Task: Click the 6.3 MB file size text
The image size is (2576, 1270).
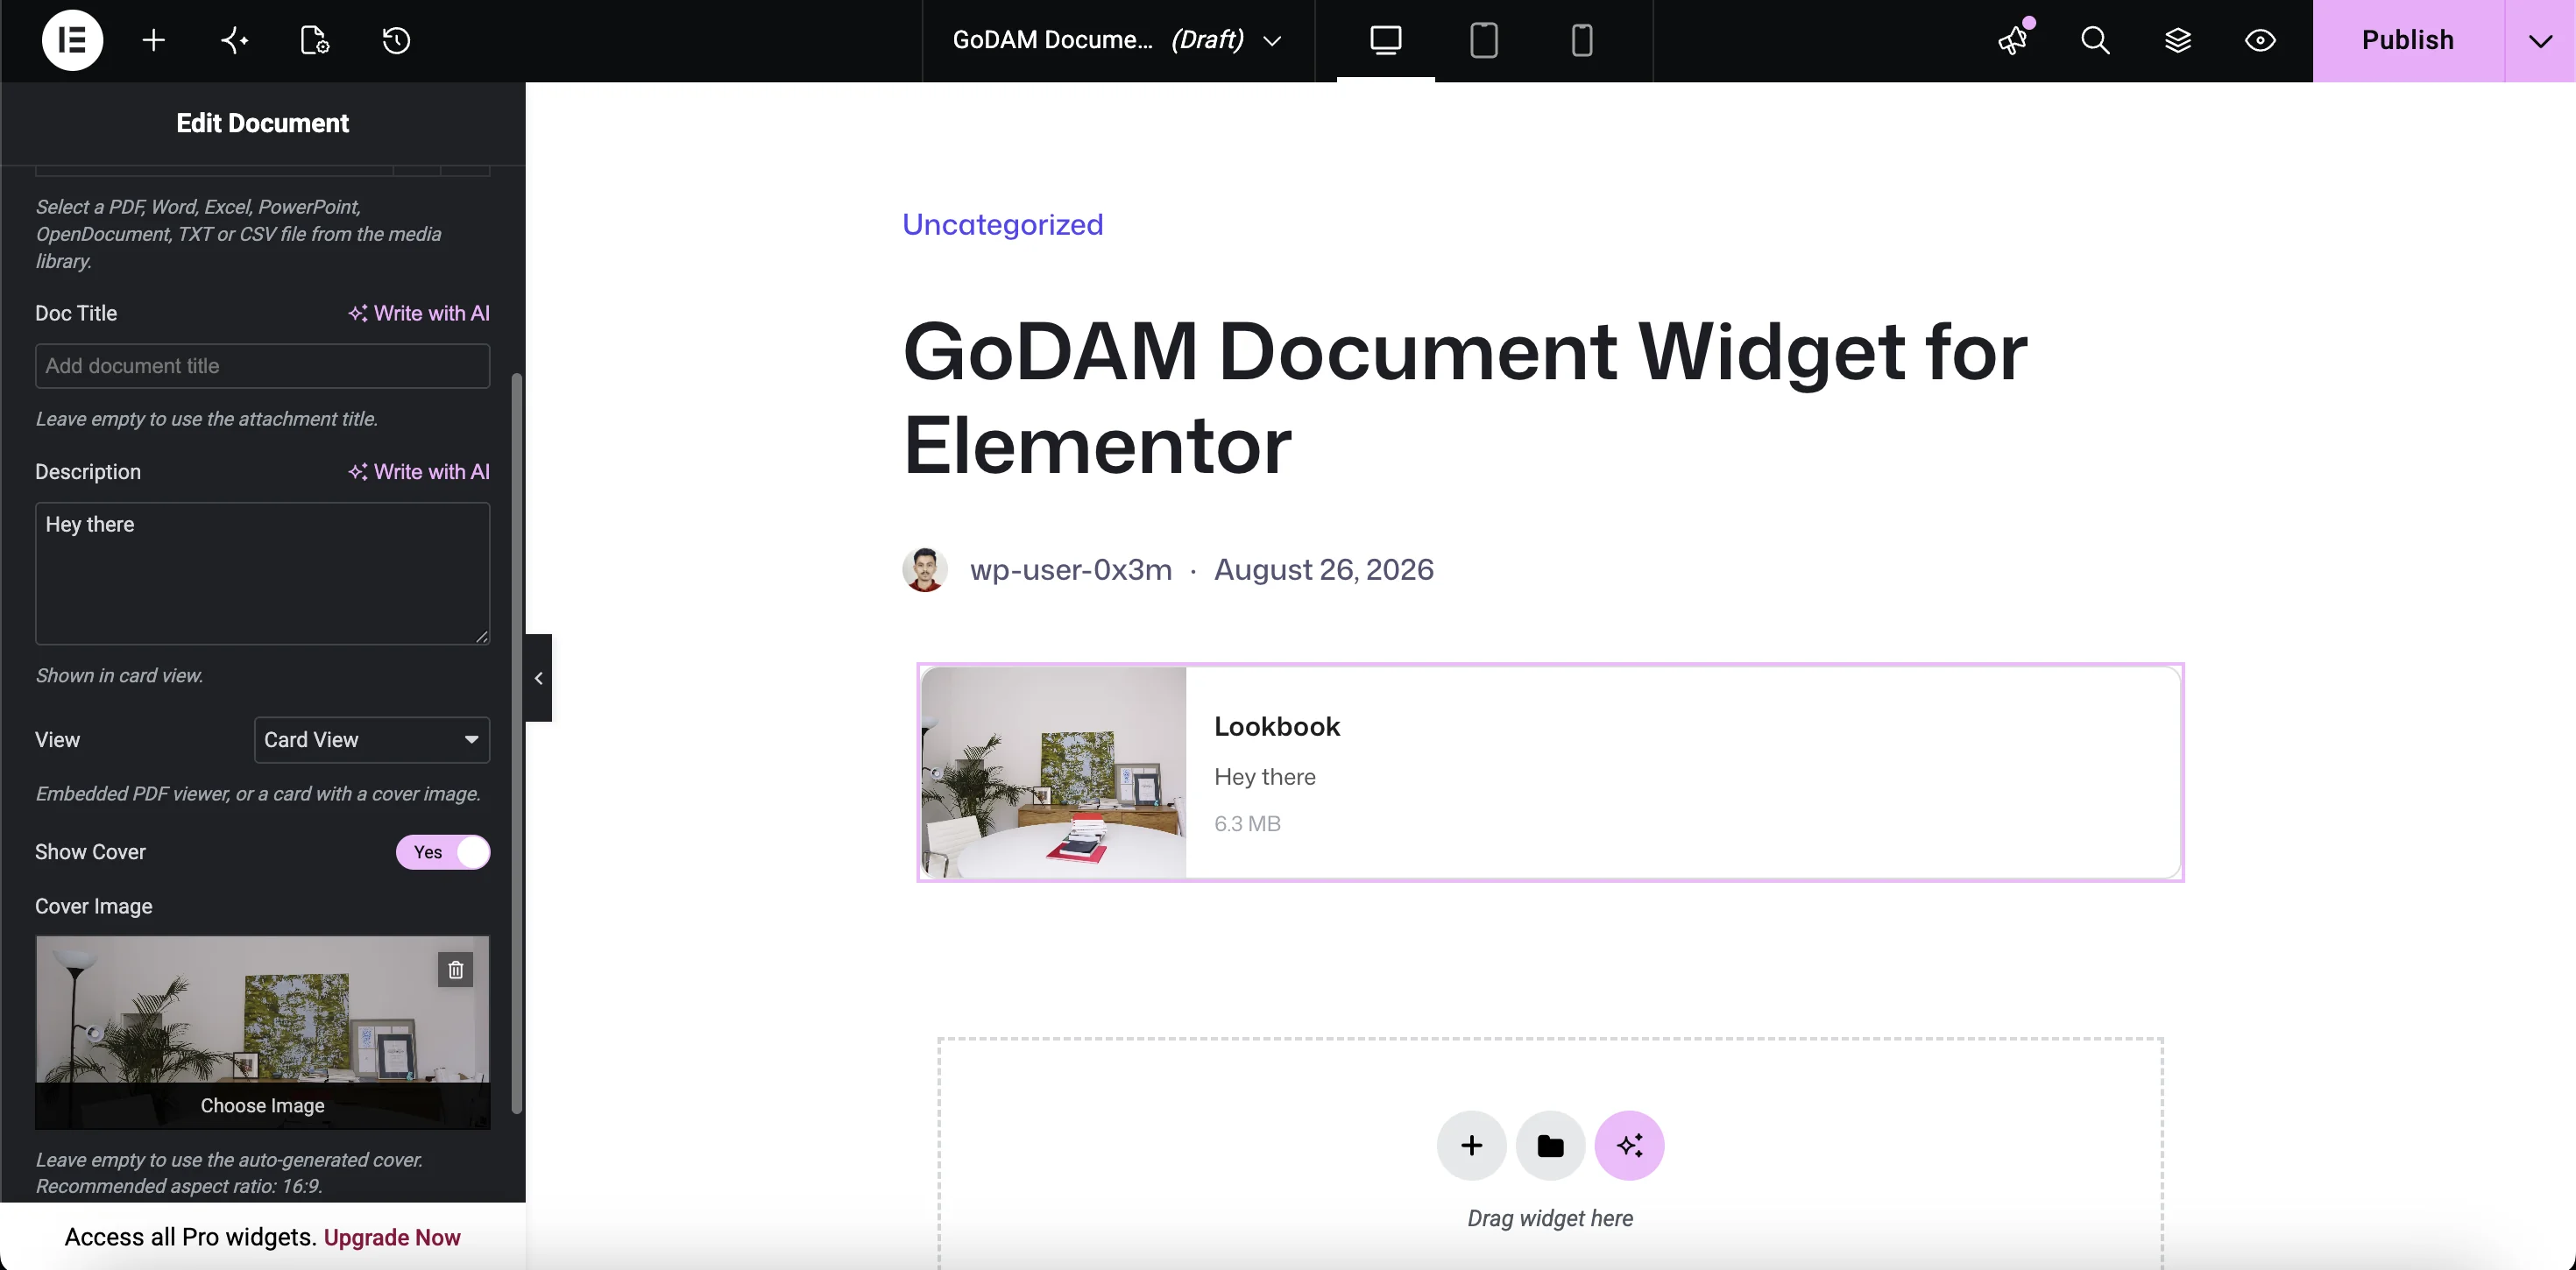Action: click(x=1247, y=823)
